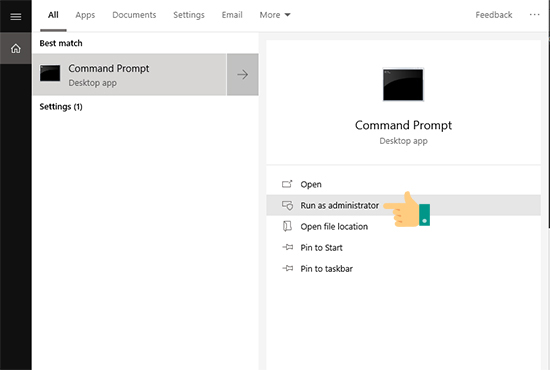Click the large Command Prompt preview icon
The height and width of the screenshot is (370, 550).
coord(403,85)
